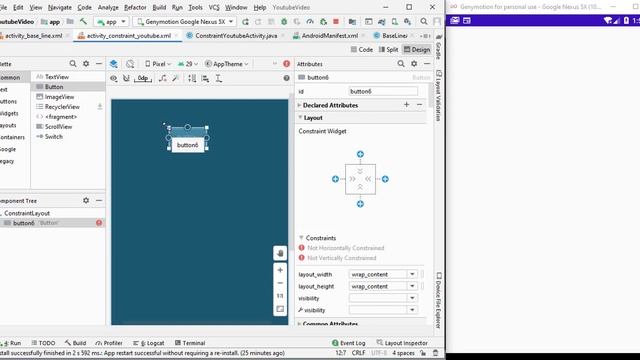Open Component Tree settings gear
Viewport: 640px width, 360px height.
tap(86, 200)
